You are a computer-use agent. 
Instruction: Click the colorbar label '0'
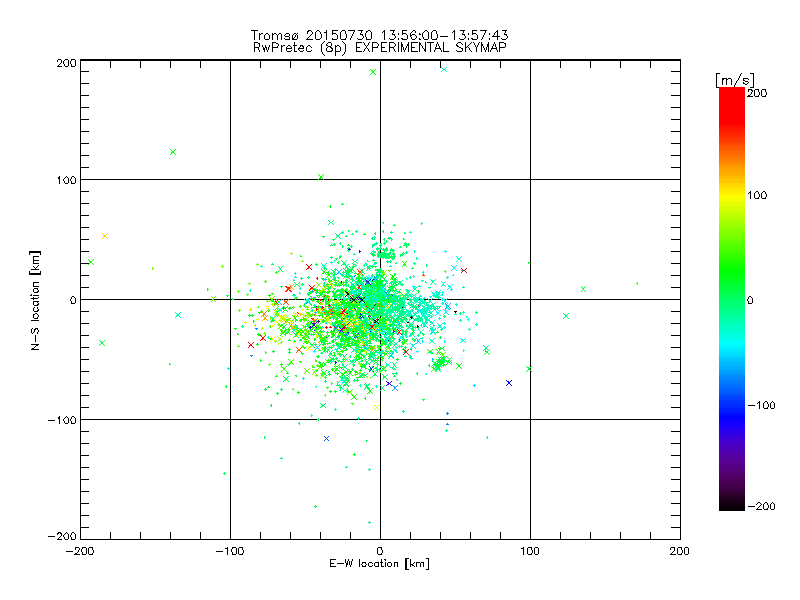750,300
